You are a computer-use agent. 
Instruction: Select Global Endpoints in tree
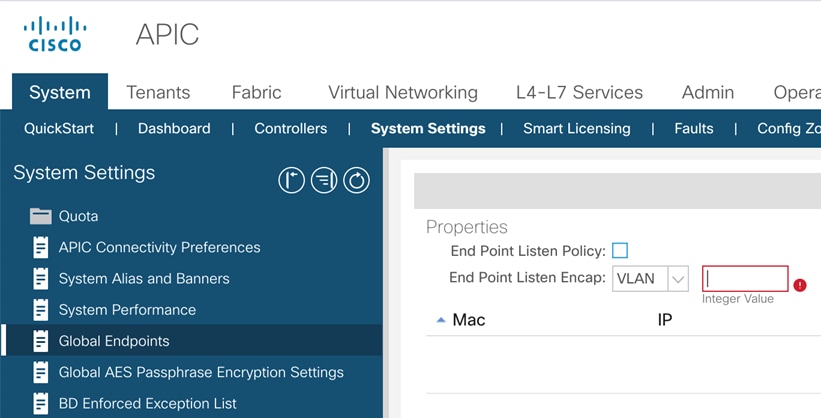point(114,341)
